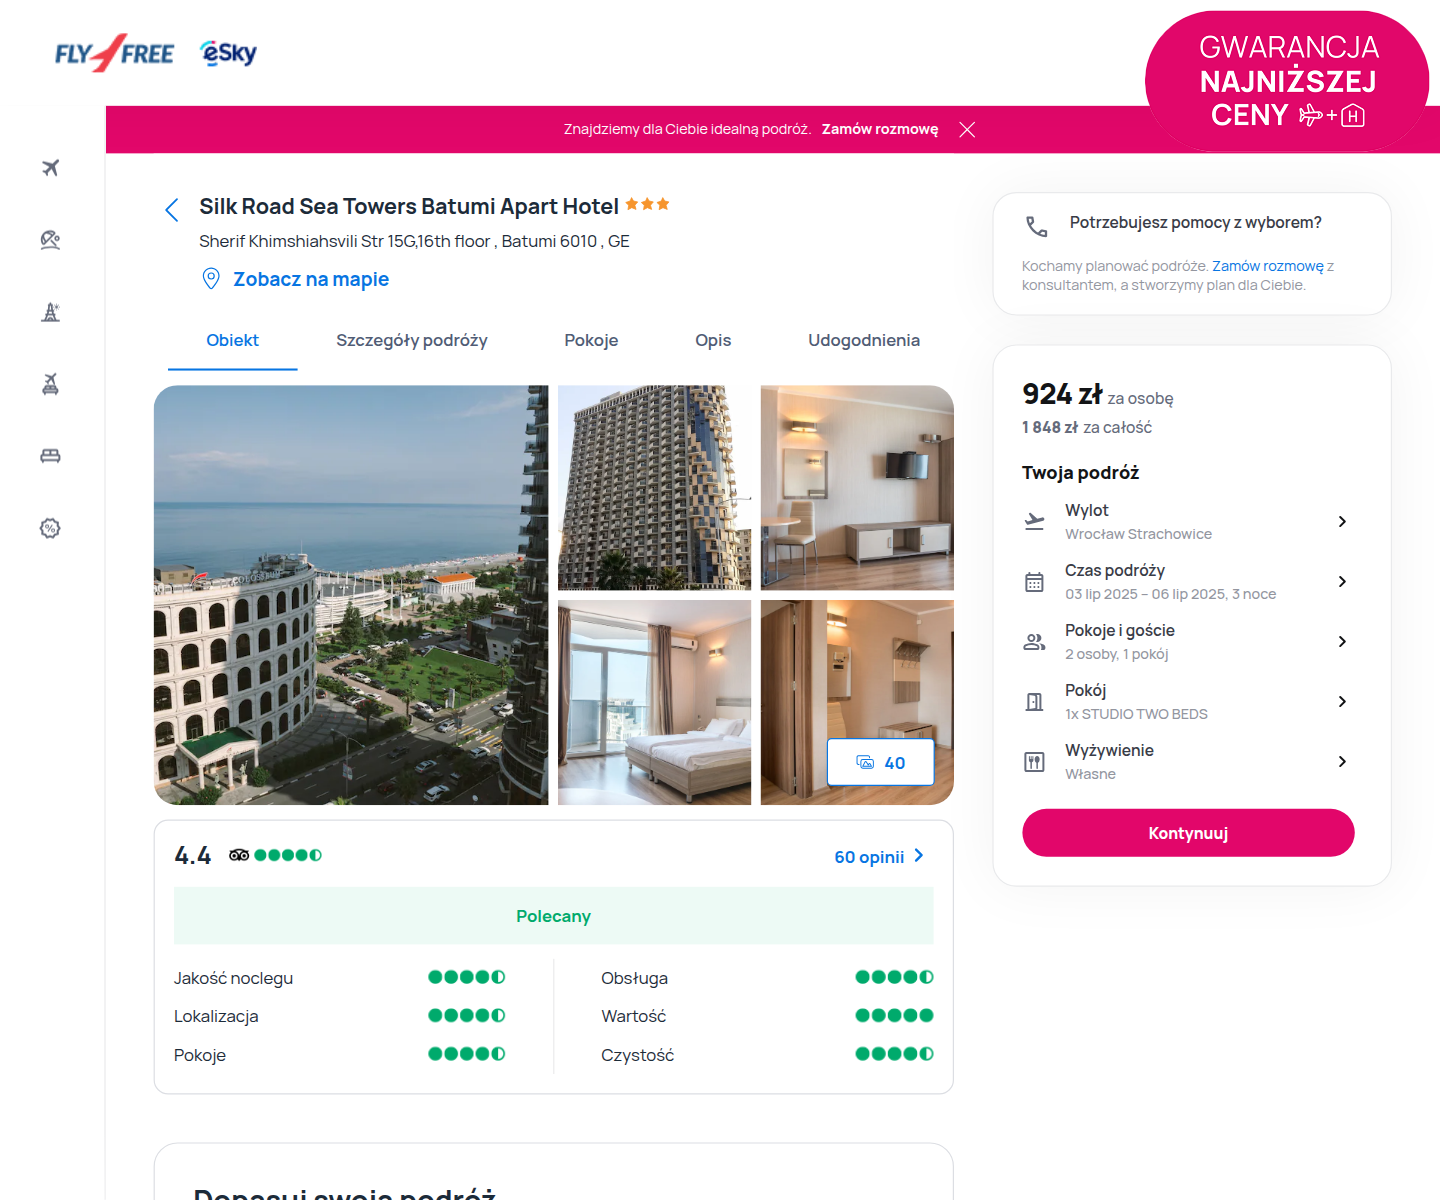Screen dimensions: 1440x1200
Task: Expand the Pokoje i goście row
Action: [1188, 641]
